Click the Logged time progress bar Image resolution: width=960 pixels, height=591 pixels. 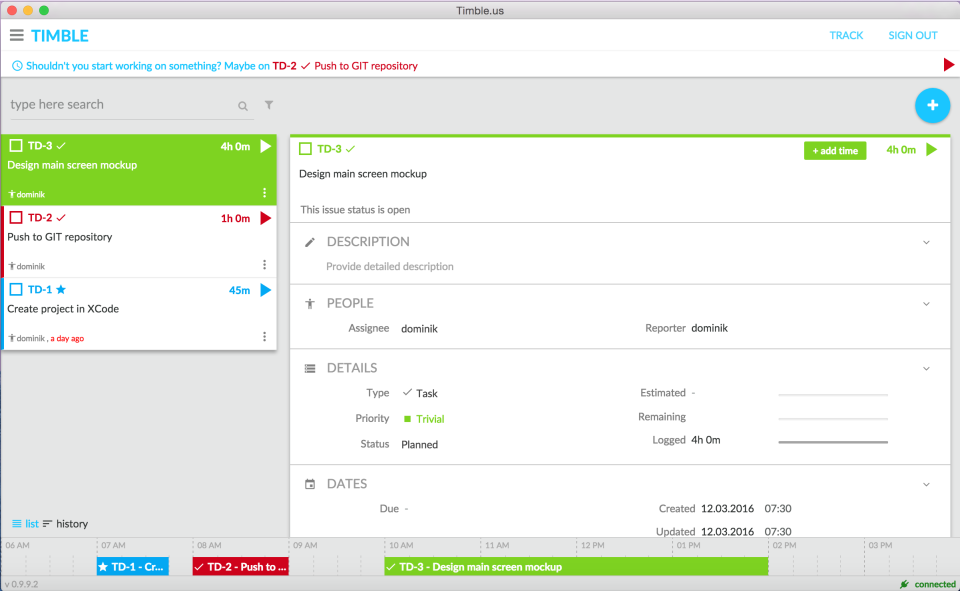click(833, 442)
